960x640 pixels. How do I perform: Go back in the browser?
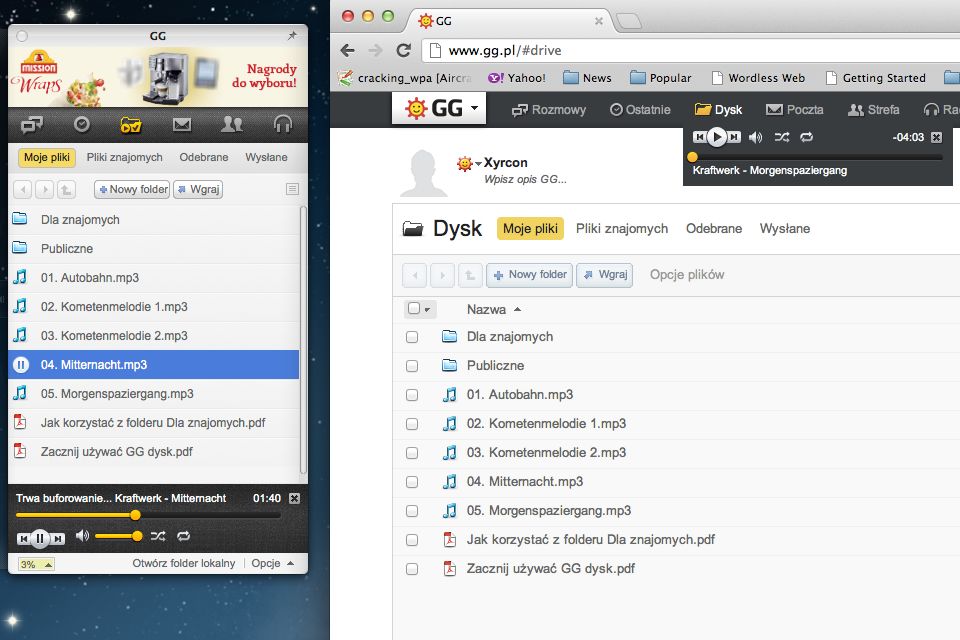(347, 50)
